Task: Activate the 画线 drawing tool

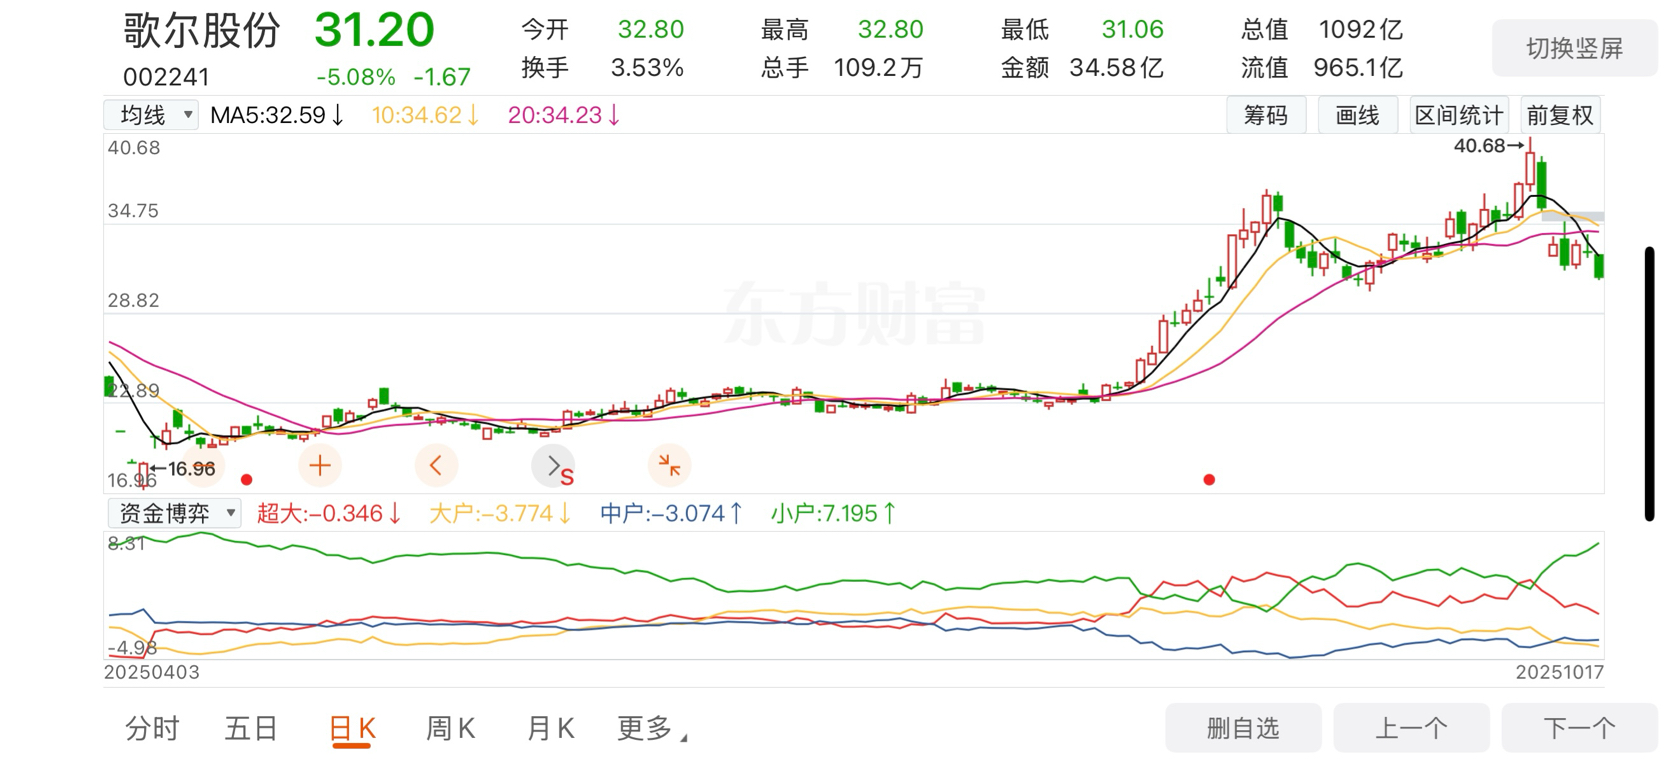Action: pyautogui.click(x=1357, y=115)
